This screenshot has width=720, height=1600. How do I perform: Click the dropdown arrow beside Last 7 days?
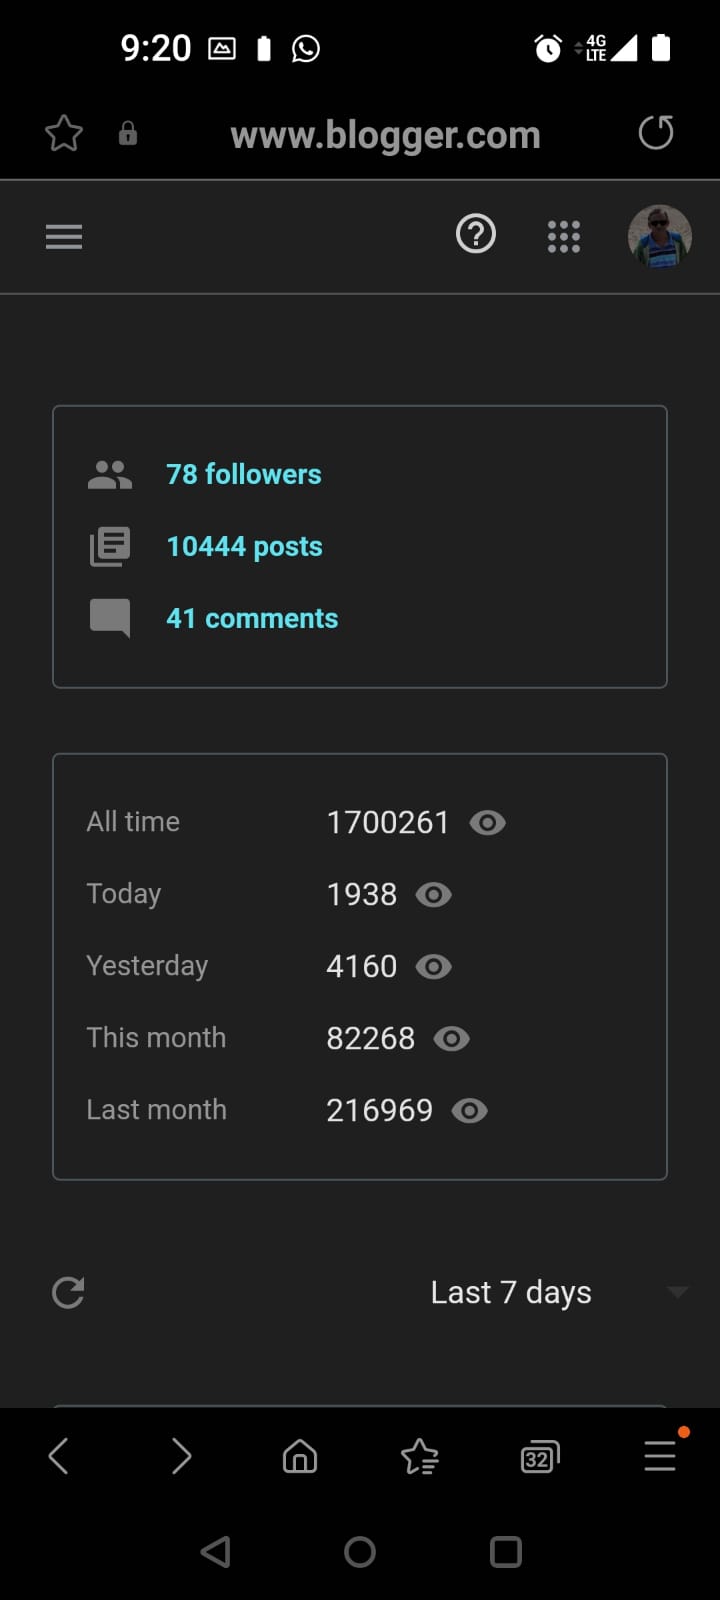tap(677, 1292)
